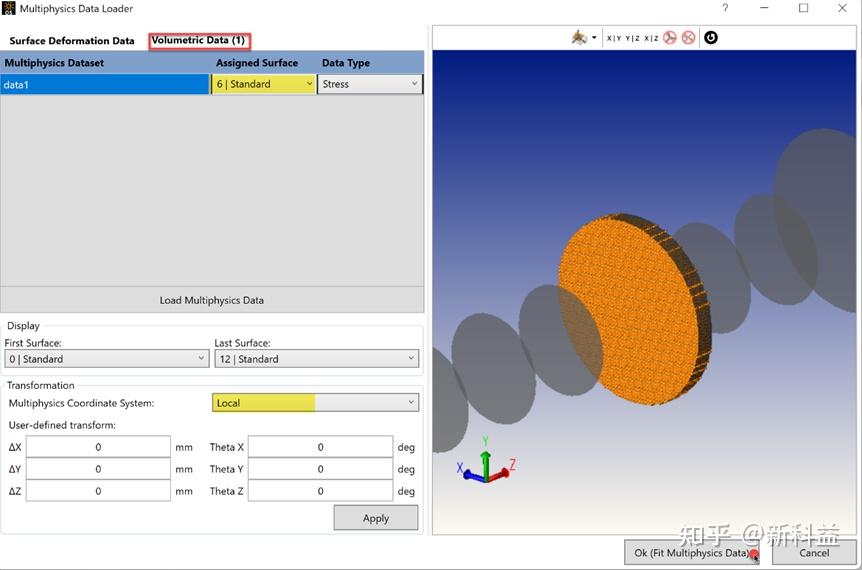Screen dimensions: 862x570
Task: Click the black reset view icon
Action: click(x=711, y=37)
